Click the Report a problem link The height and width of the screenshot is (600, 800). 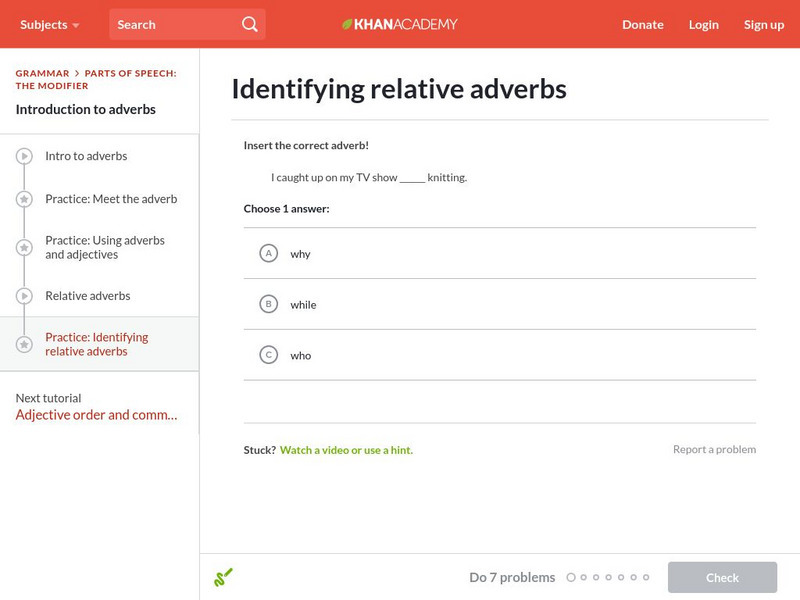[714, 450]
